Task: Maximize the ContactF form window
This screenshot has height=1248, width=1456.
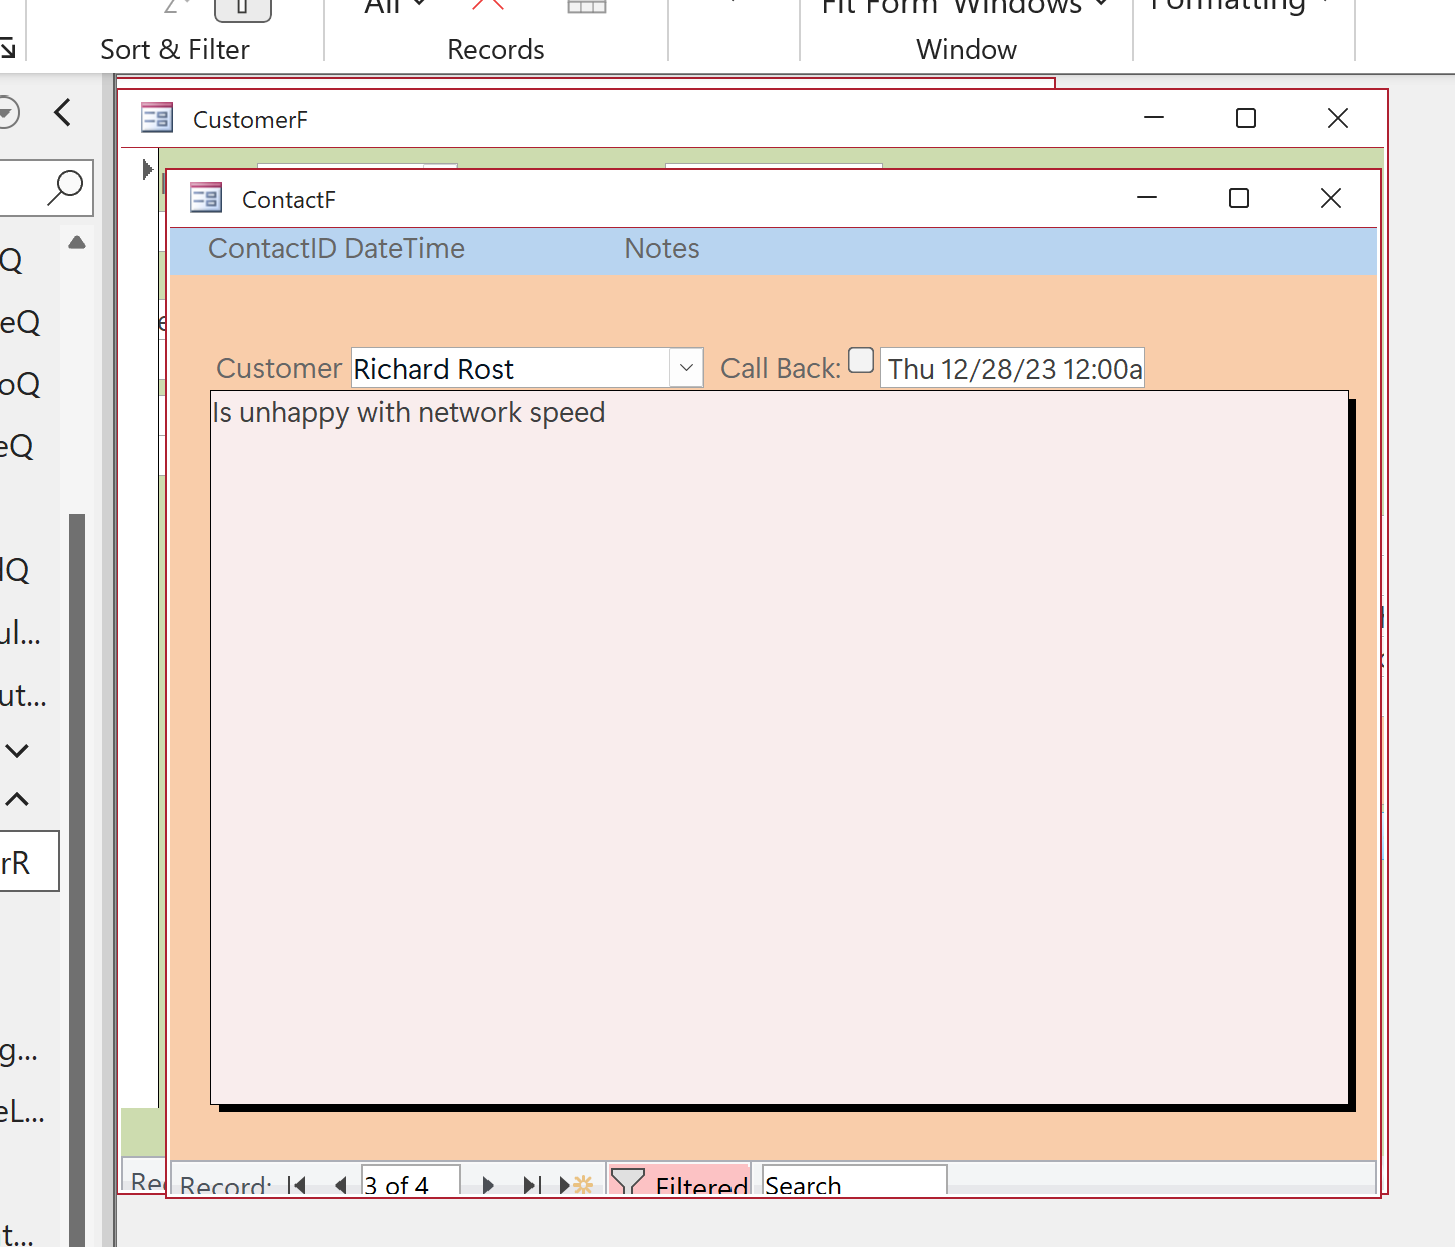Action: 1239,198
